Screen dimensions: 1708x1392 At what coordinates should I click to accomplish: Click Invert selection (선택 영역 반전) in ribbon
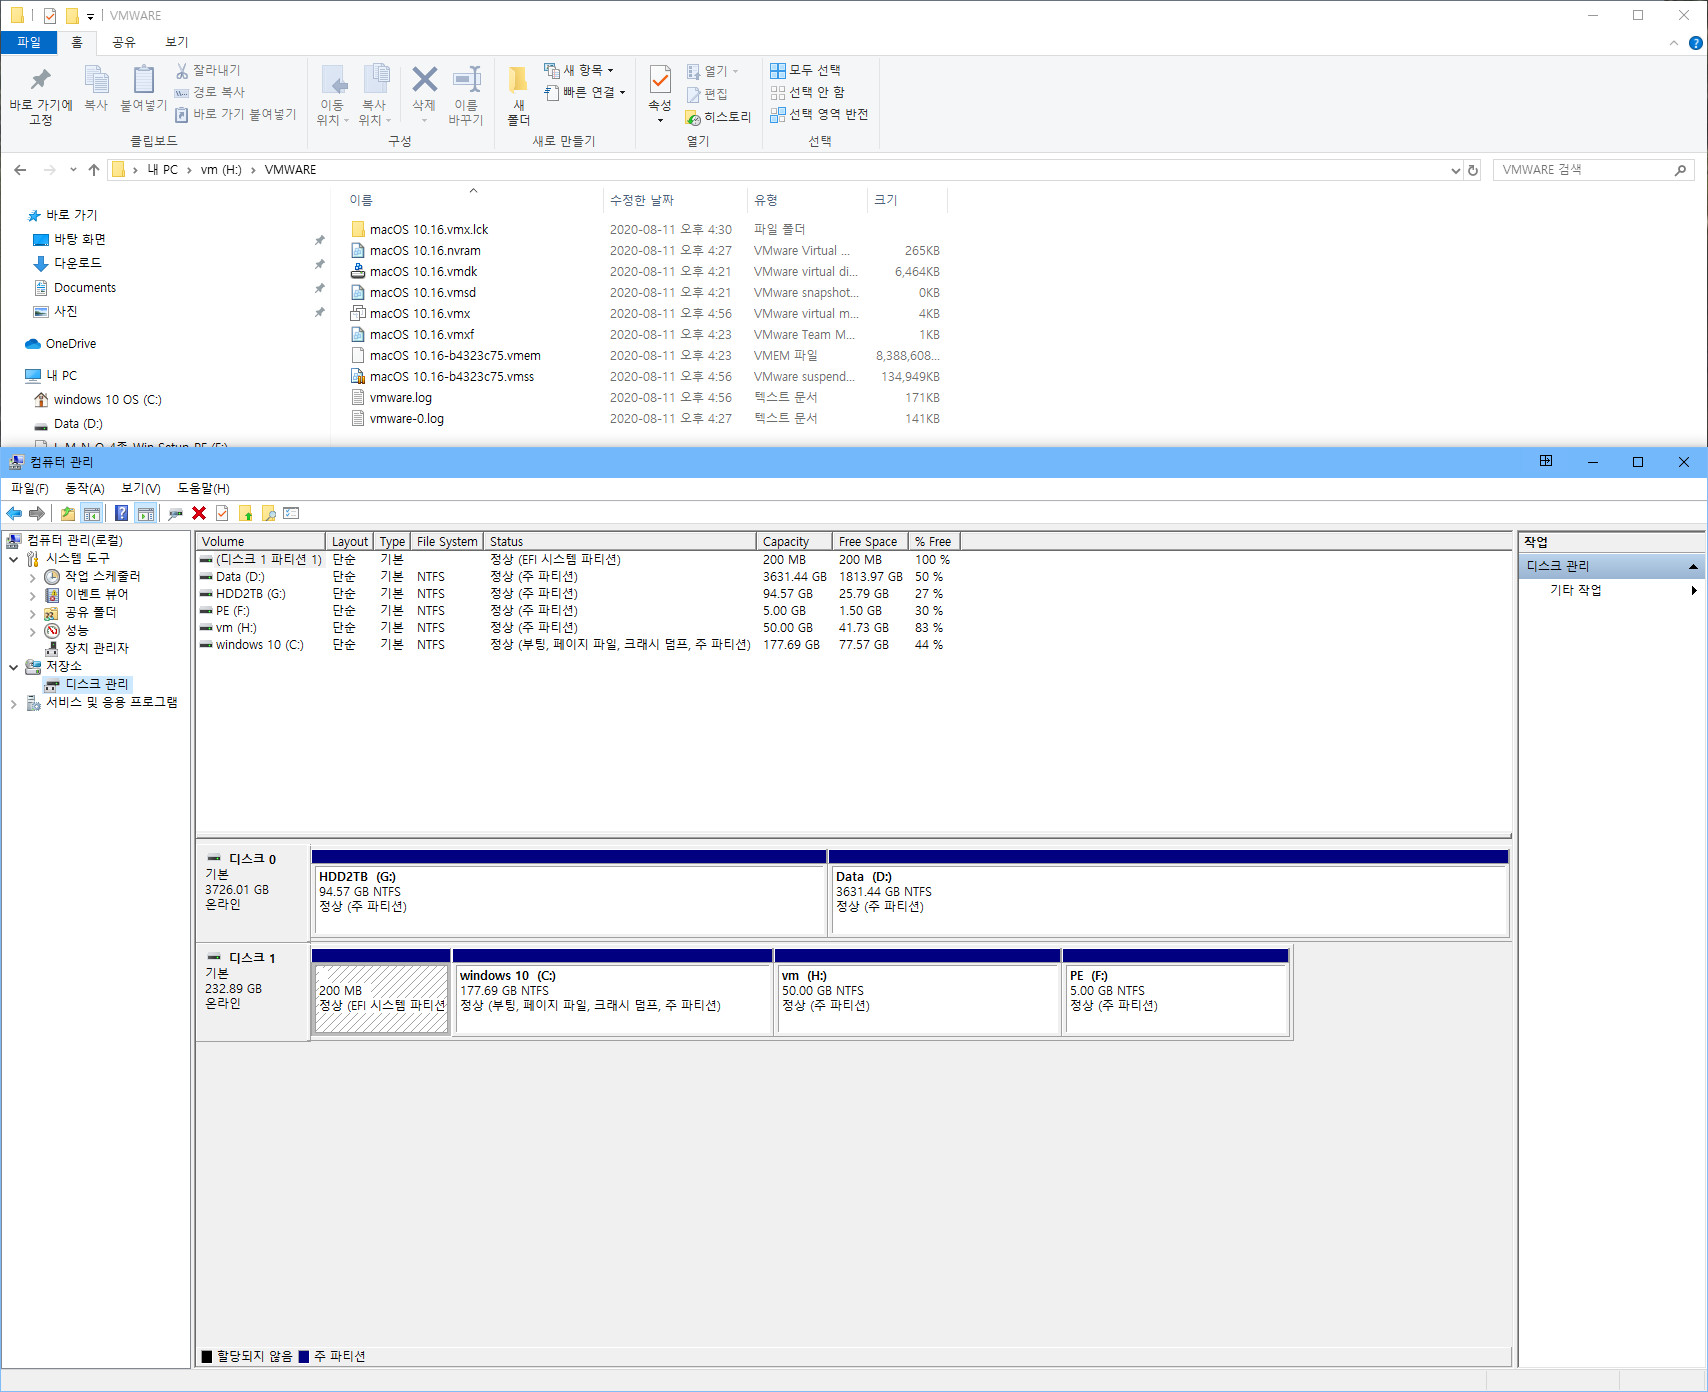[819, 115]
